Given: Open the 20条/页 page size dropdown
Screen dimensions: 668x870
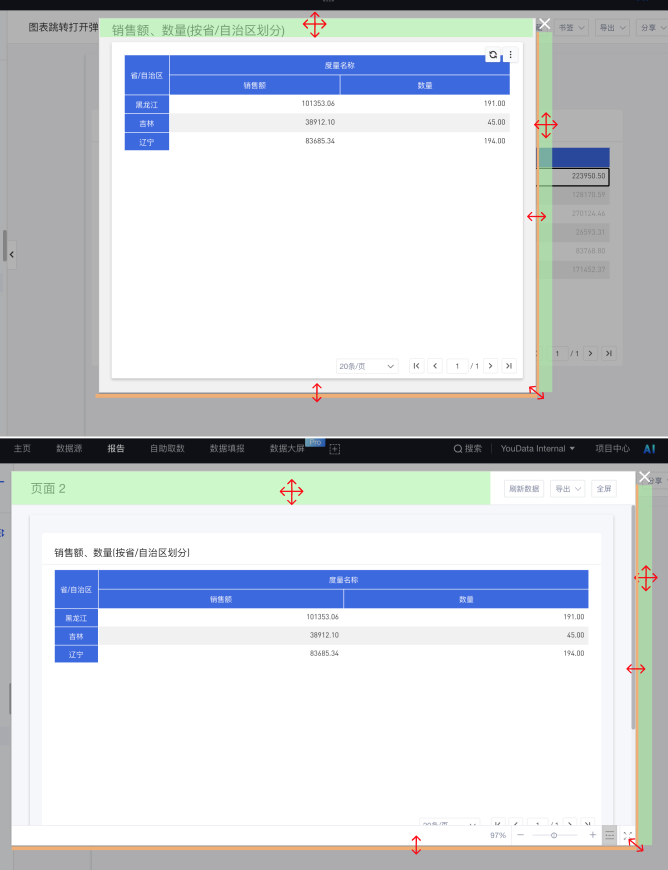Looking at the screenshot, I should (367, 366).
